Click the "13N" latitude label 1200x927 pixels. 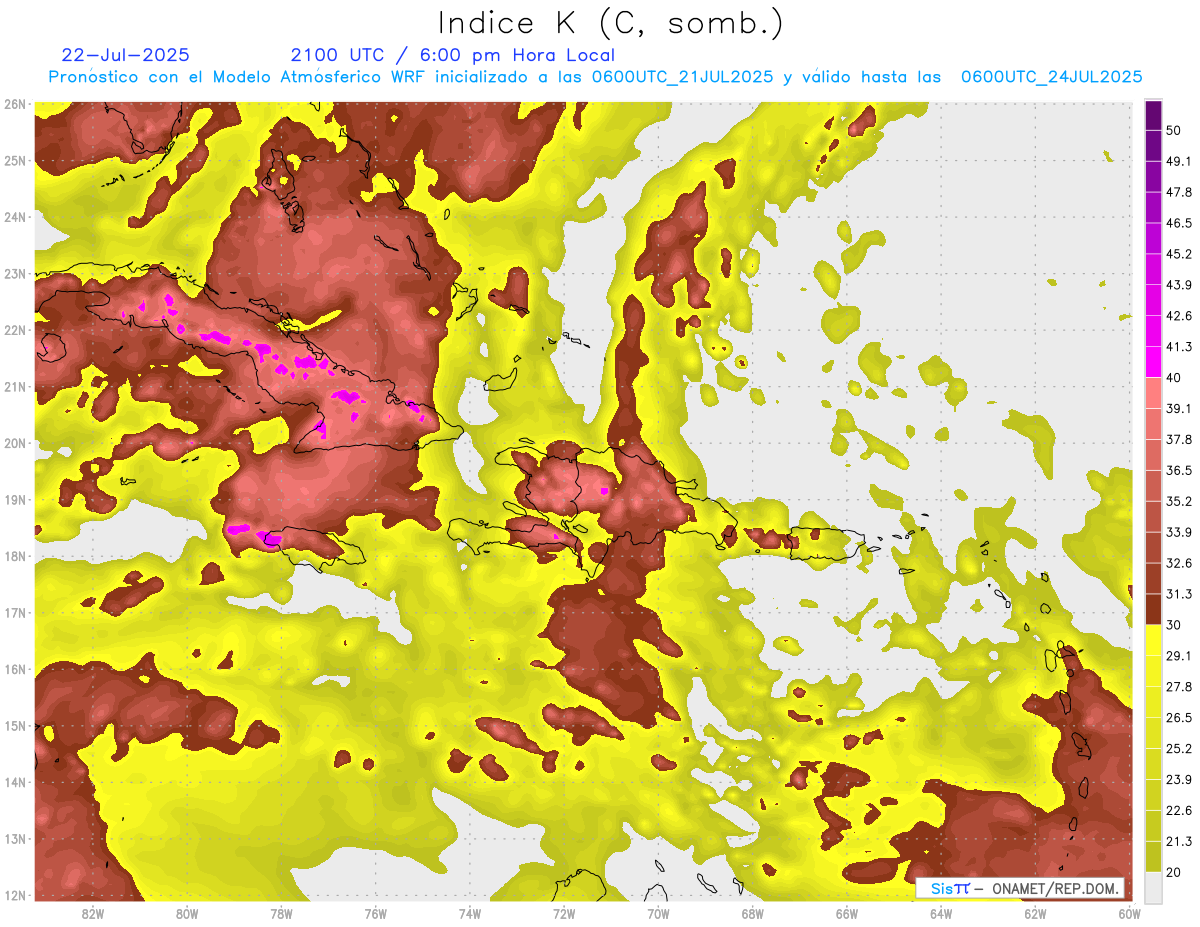point(15,839)
